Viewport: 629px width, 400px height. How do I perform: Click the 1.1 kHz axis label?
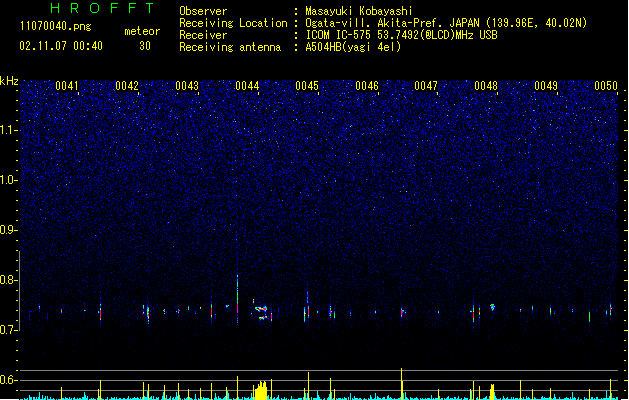pyautogui.click(x=7, y=130)
